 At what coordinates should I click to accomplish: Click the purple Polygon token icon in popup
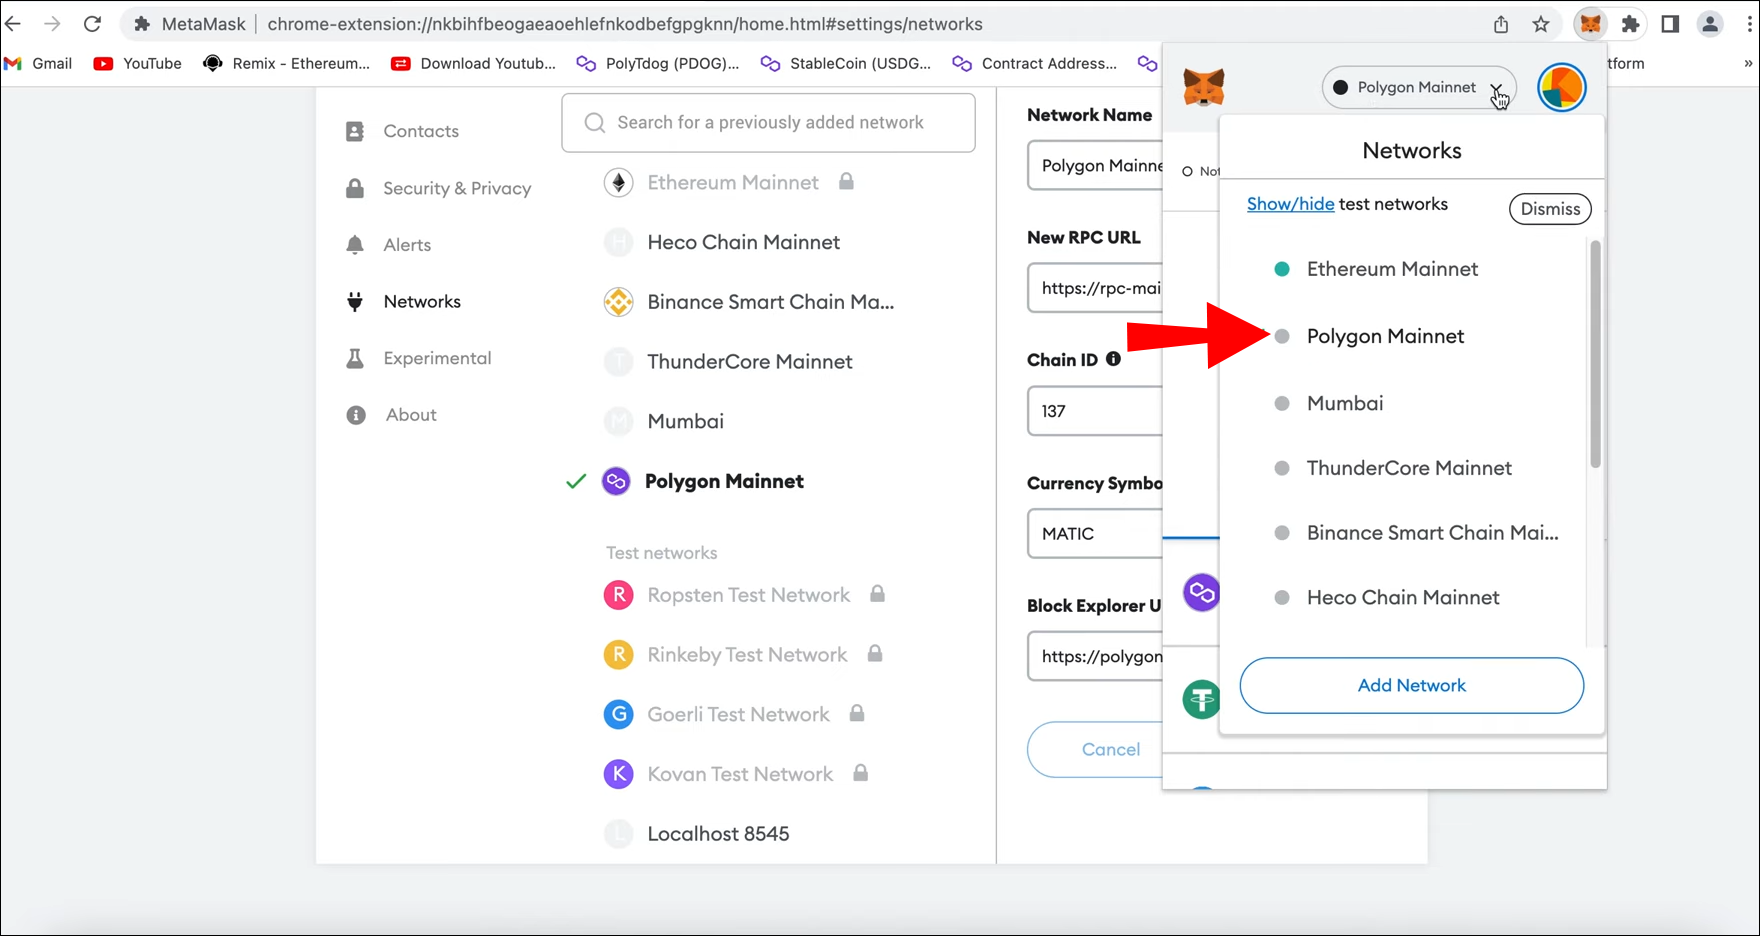(x=1201, y=592)
